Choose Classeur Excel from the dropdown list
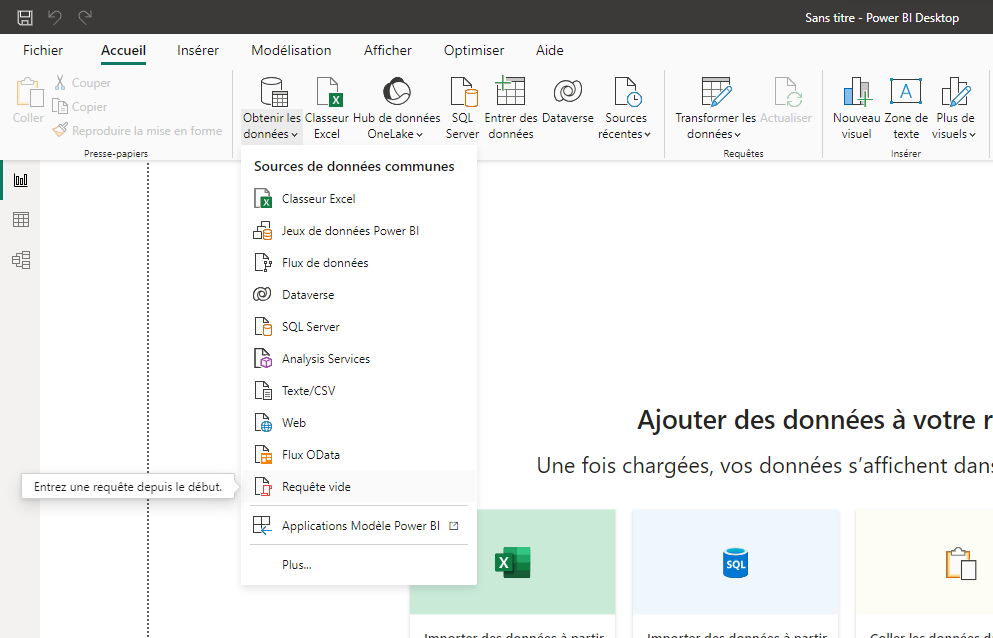This screenshot has width=993, height=638. pyautogui.click(x=359, y=199)
